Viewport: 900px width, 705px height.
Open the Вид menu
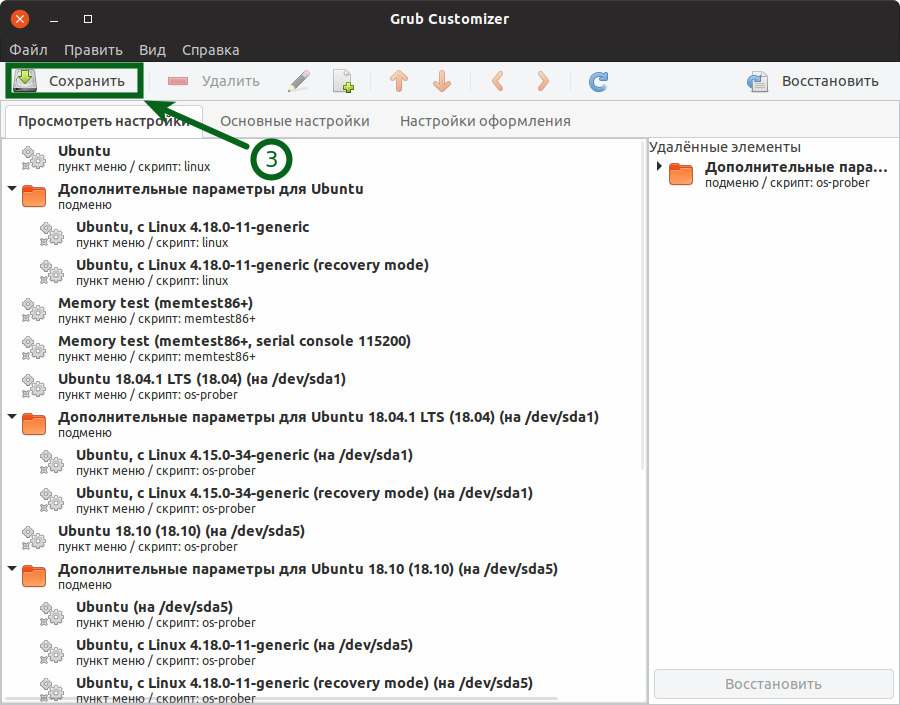152,50
